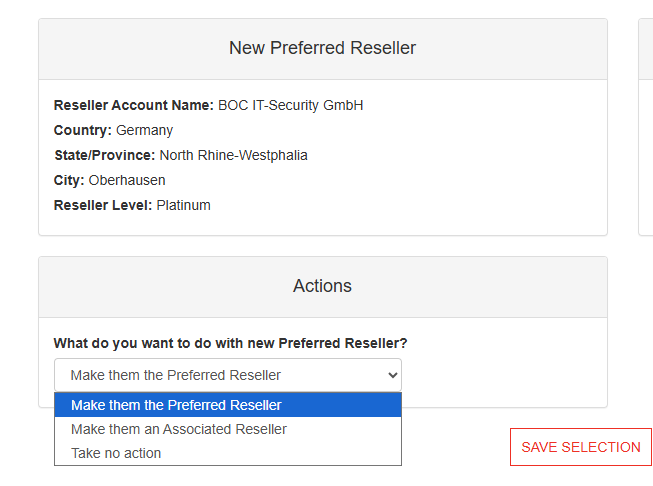Click the dropdown chevron arrow in Actions

392,375
